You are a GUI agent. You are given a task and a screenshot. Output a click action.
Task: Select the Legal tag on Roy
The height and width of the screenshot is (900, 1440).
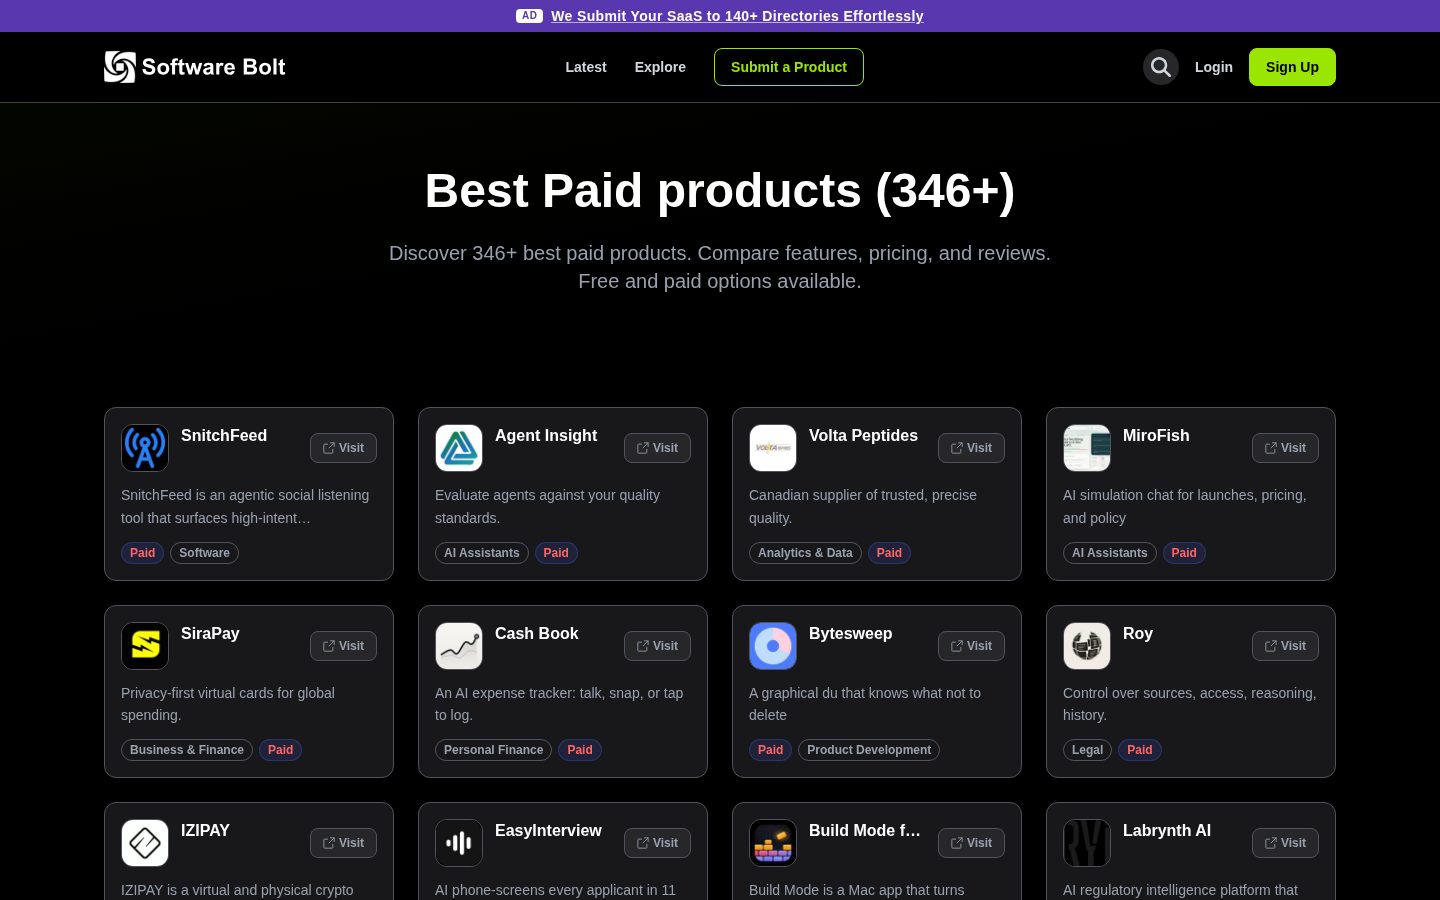pyautogui.click(x=1087, y=750)
